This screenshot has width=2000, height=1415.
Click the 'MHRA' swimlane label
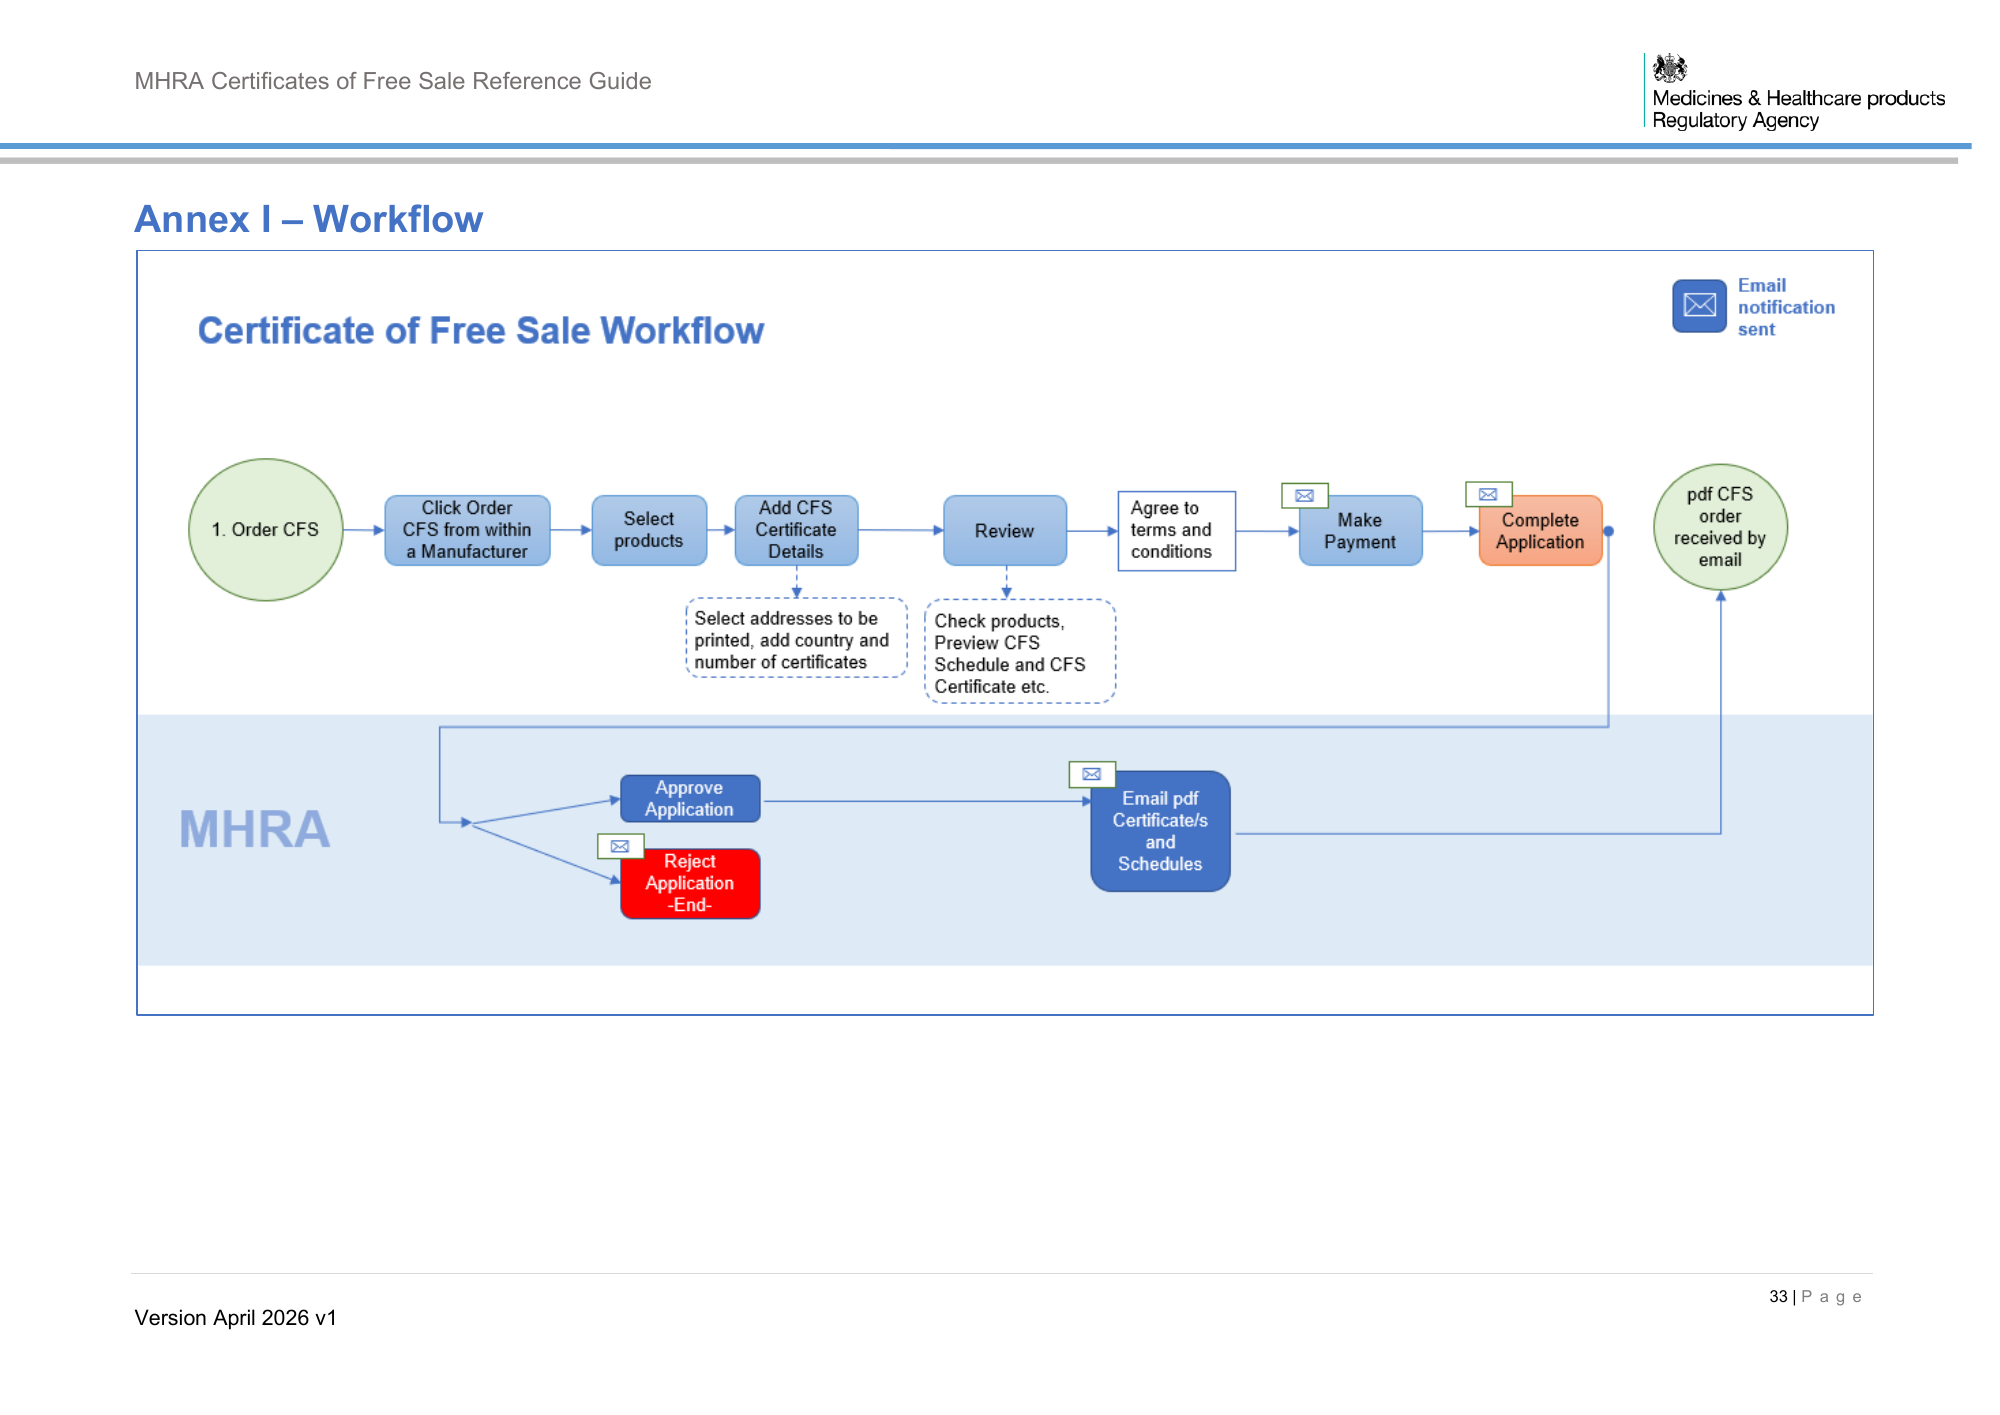click(x=254, y=829)
